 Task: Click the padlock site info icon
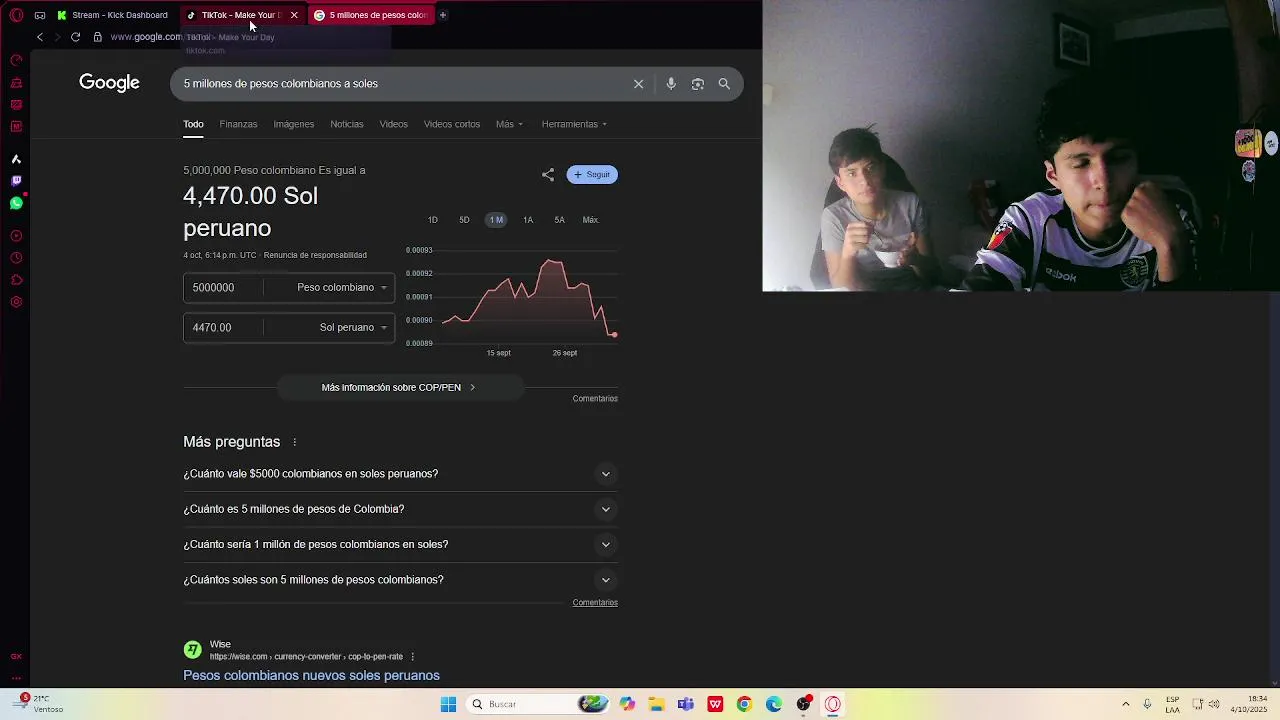coord(97,37)
